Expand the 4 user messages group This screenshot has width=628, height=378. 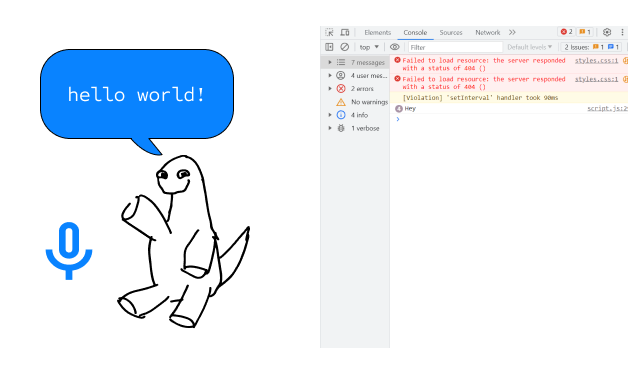(330, 75)
